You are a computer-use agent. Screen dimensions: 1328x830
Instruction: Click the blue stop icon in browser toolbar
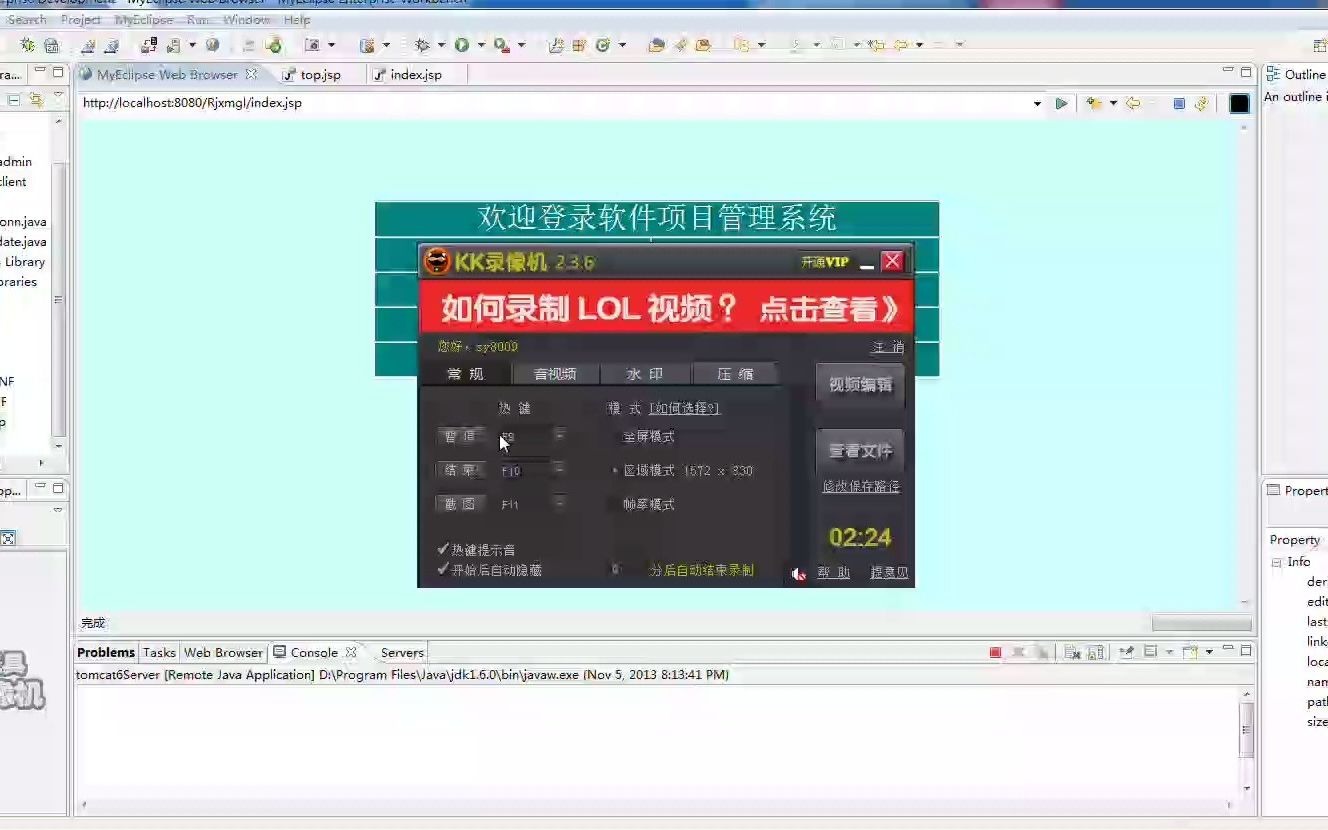coord(1179,103)
